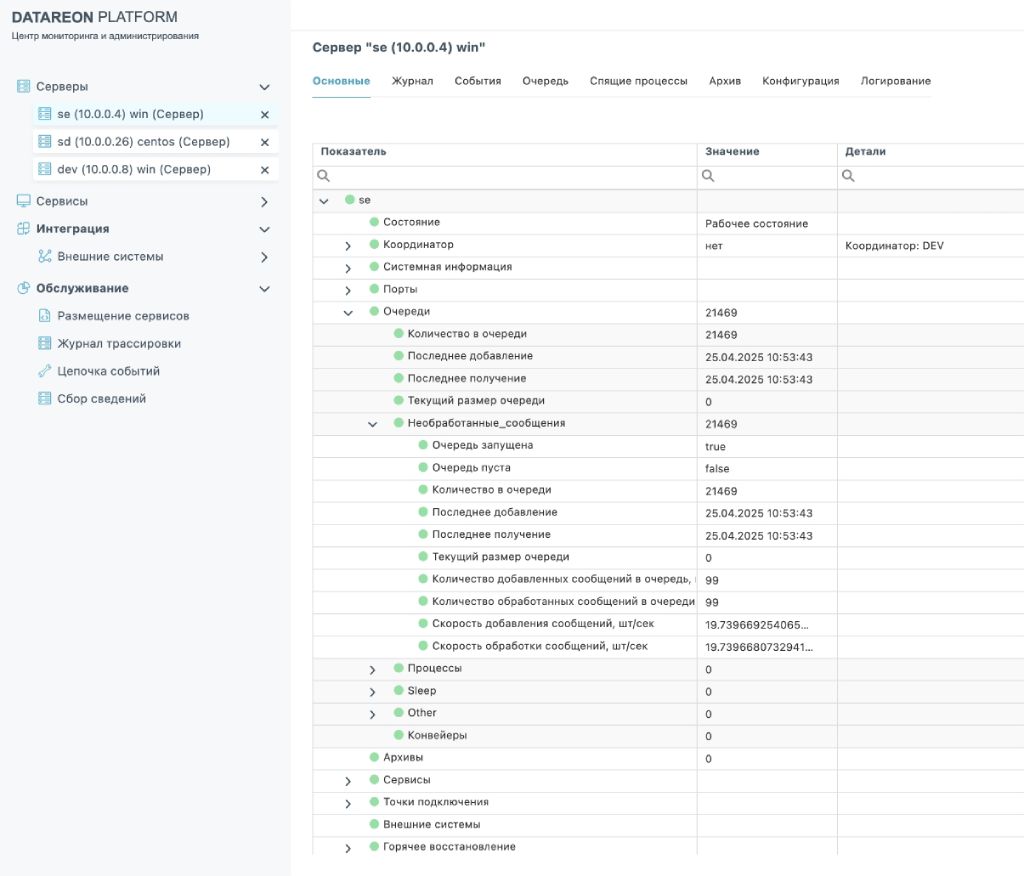The width and height of the screenshot is (1024, 876).
Task: Expand the Other tree row
Action: 372,714
